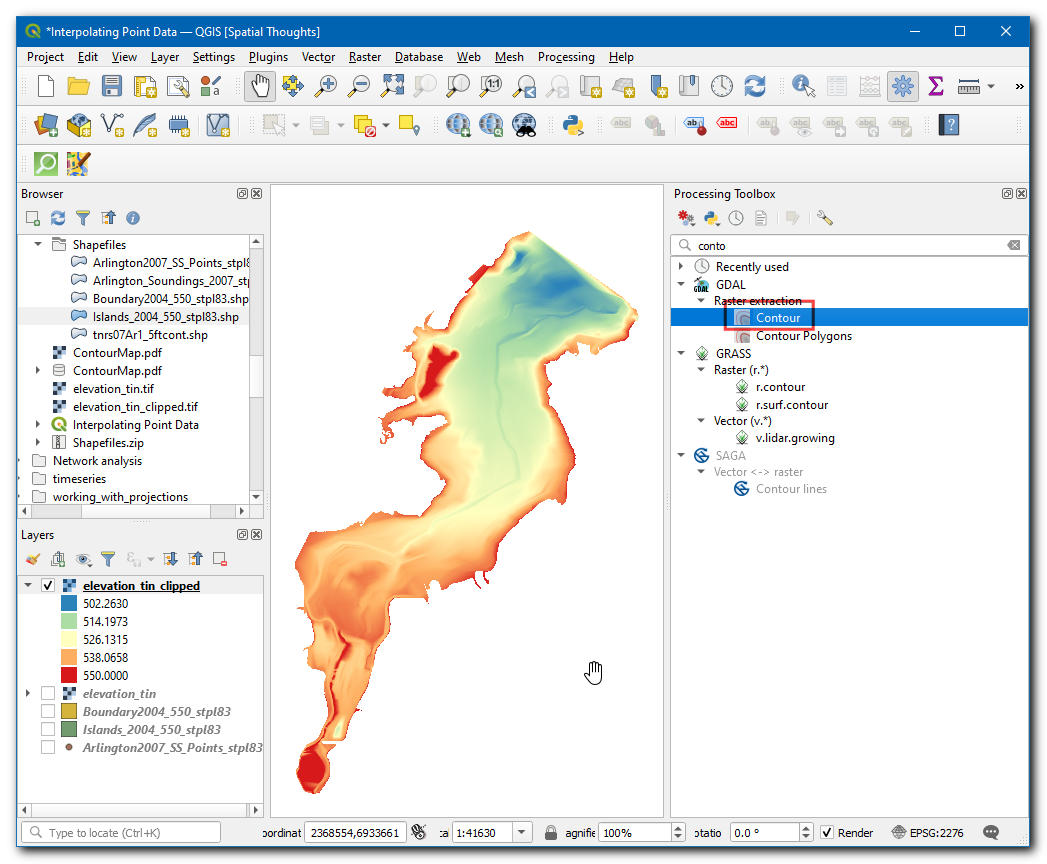The height and width of the screenshot is (864, 1047).
Task: Select the Identify Features tool
Action: click(802, 86)
